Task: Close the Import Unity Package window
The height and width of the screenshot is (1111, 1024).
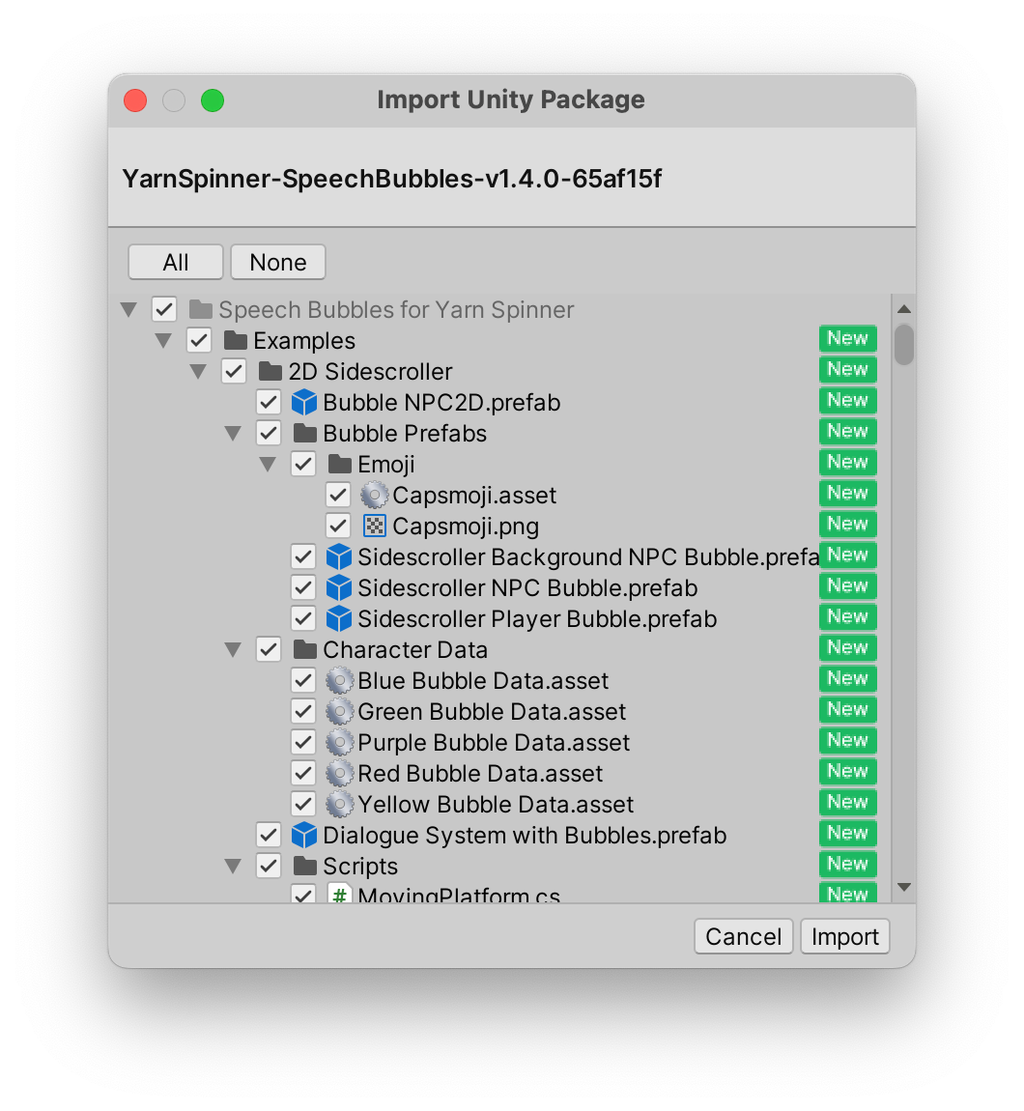Action: (135, 101)
